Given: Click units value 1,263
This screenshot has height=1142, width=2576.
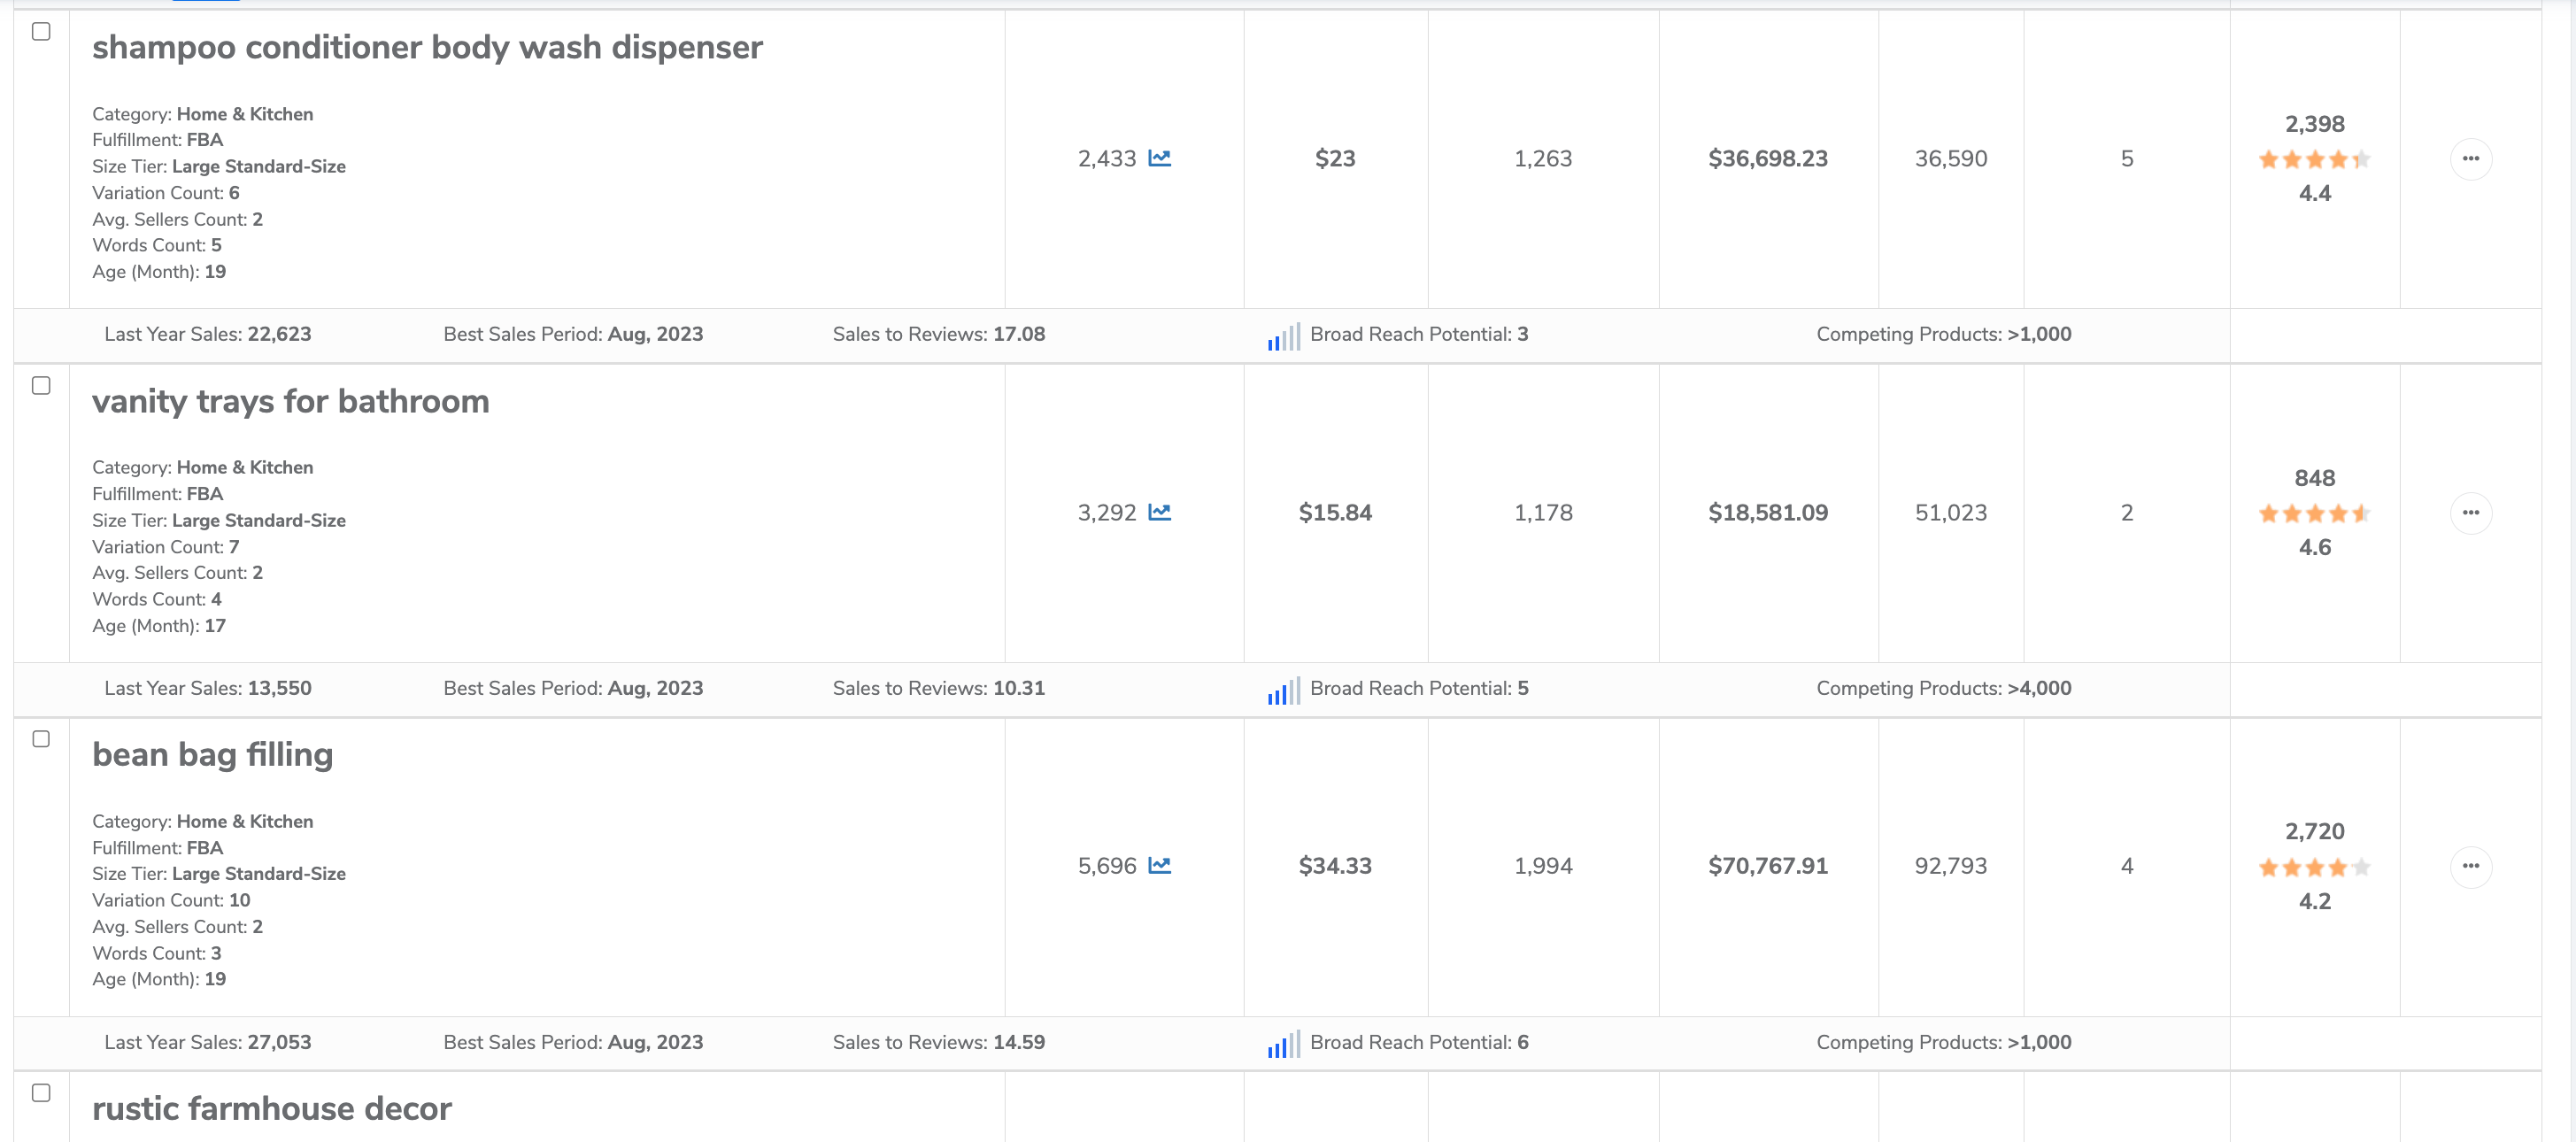Looking at the screenshot, I should (x=1542, y=158).
